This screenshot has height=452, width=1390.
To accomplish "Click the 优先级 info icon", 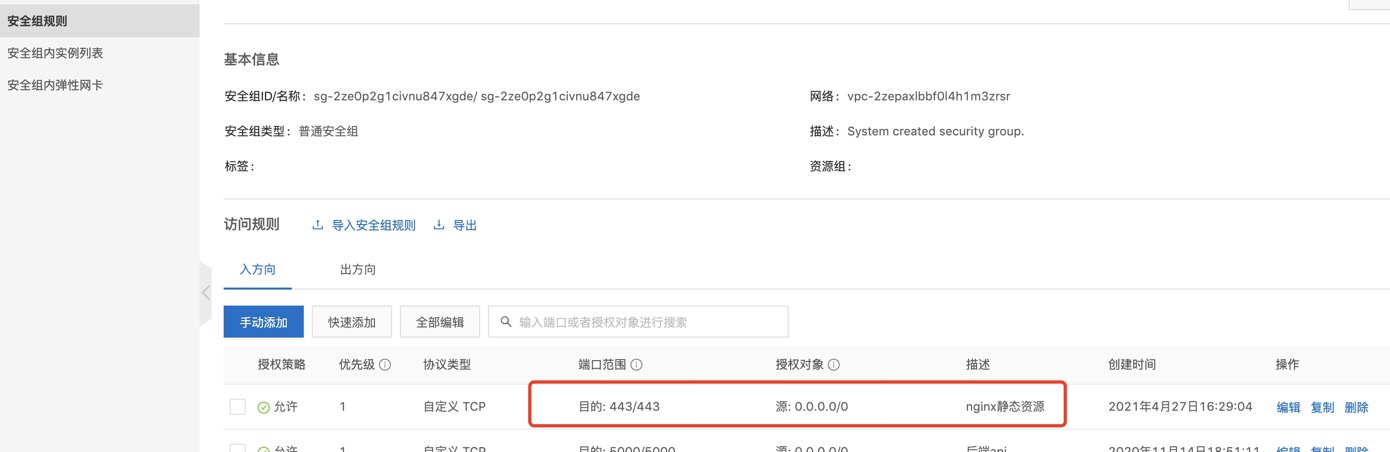I will [x=385, y=365].
